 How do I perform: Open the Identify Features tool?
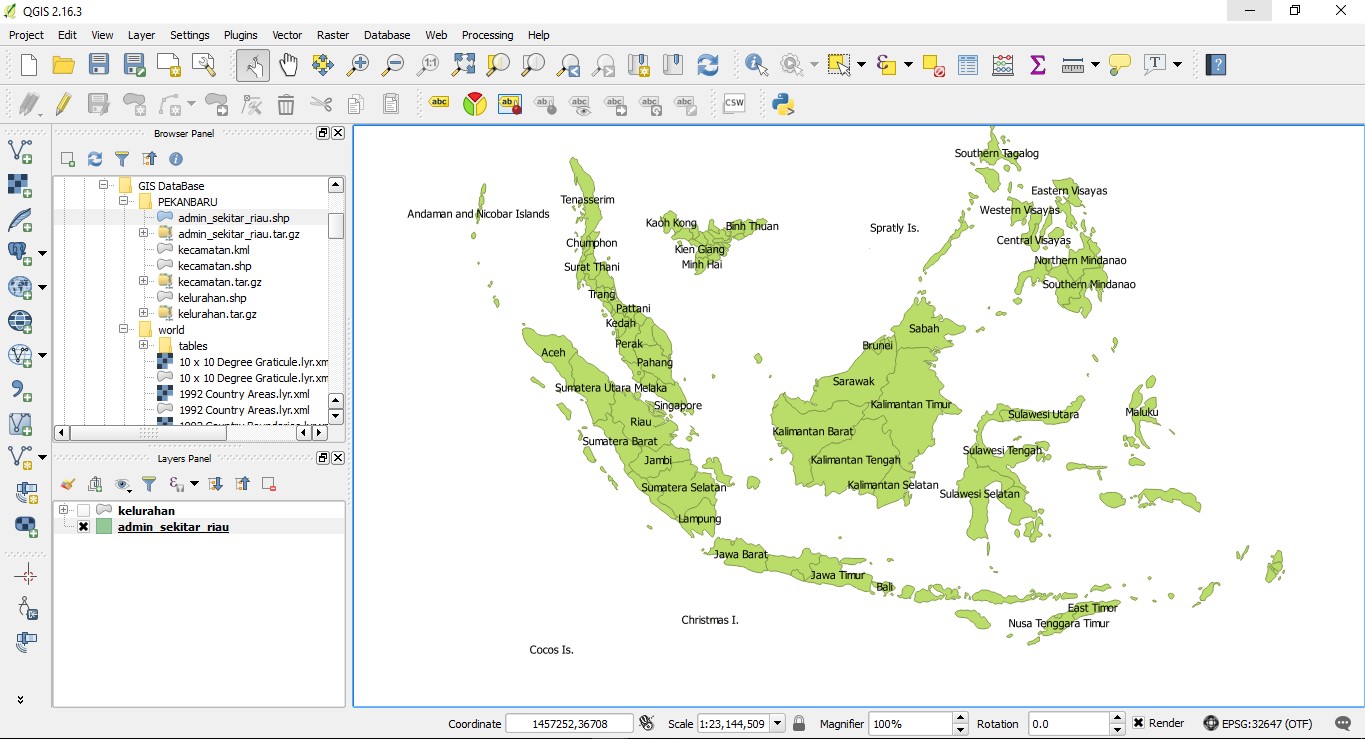757,64
